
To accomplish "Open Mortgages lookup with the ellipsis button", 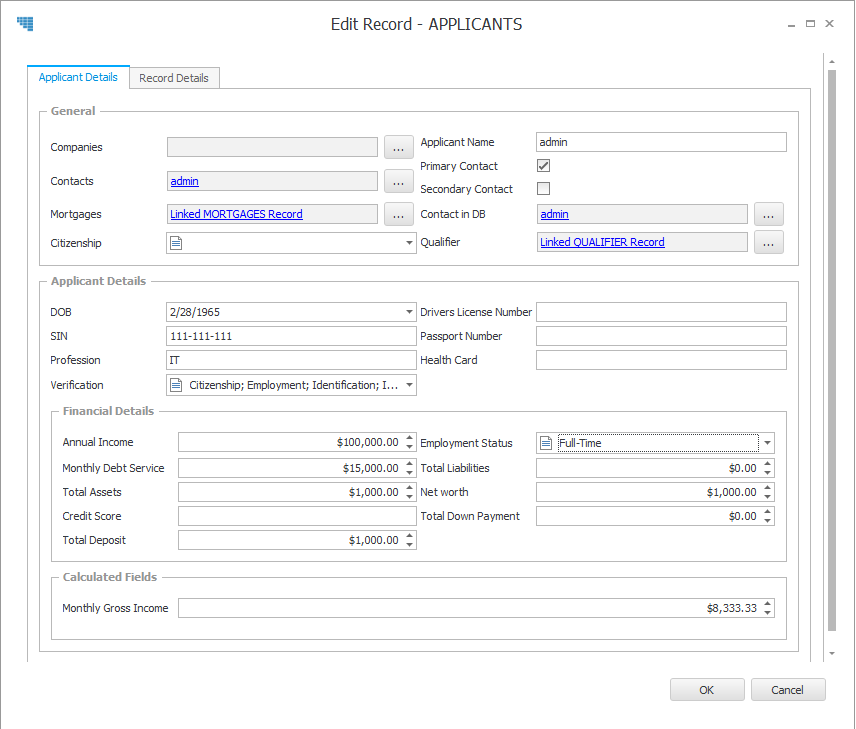I will pos(399,214).
